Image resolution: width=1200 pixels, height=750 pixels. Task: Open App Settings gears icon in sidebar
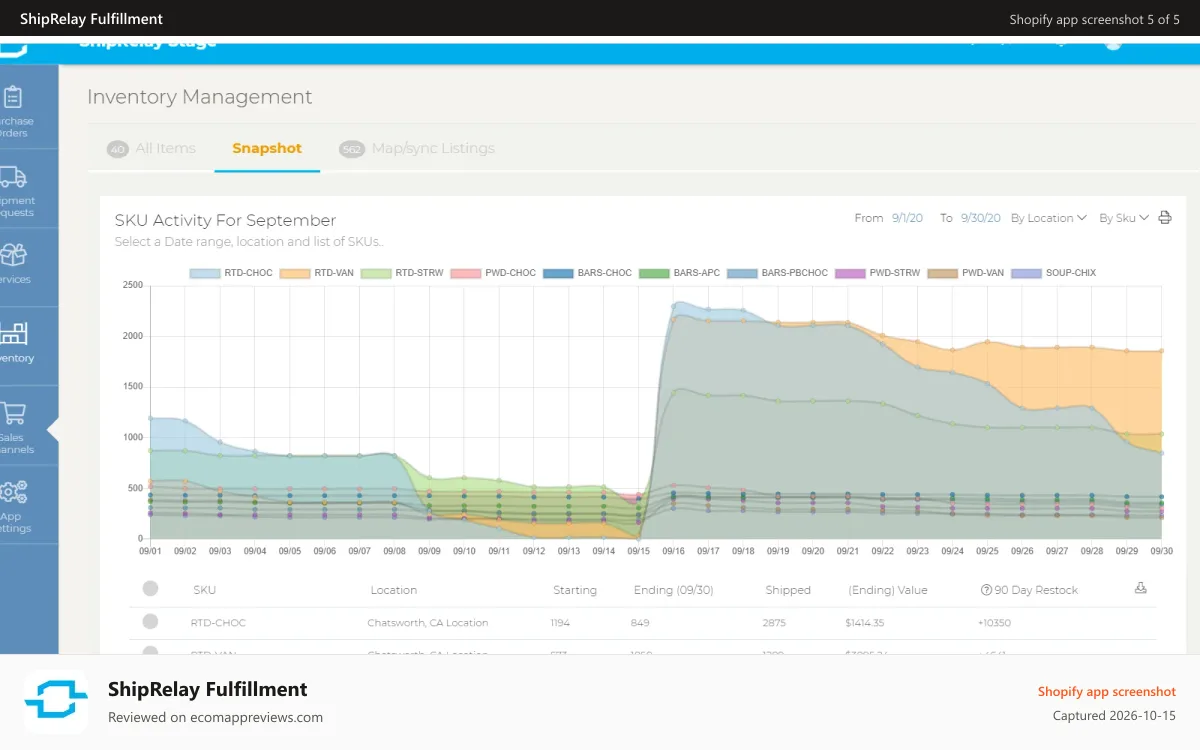click(13, 492)
